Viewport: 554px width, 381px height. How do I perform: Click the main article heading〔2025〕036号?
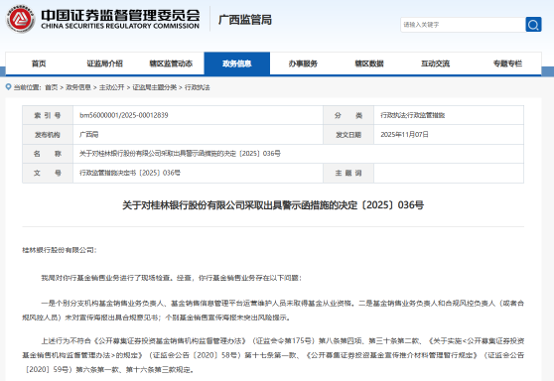(273, 205)
